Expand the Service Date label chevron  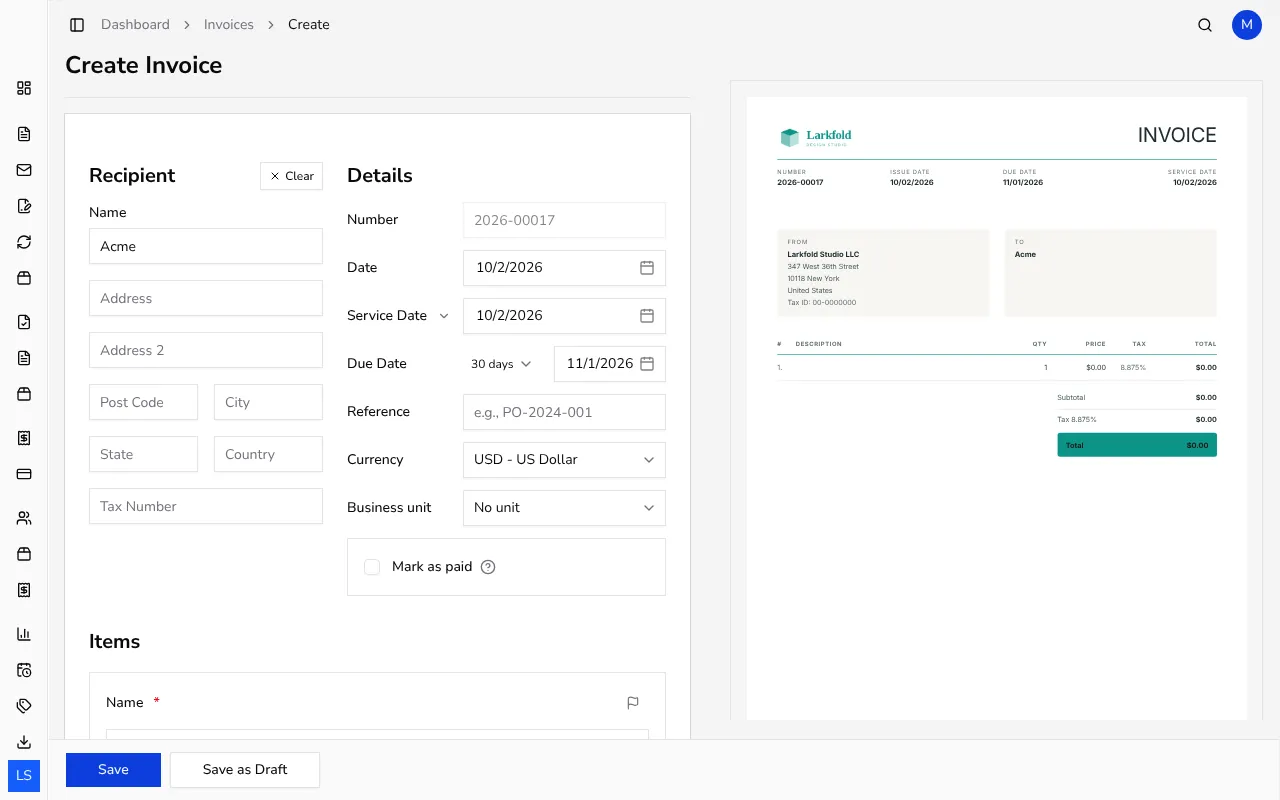click(444, 316)
